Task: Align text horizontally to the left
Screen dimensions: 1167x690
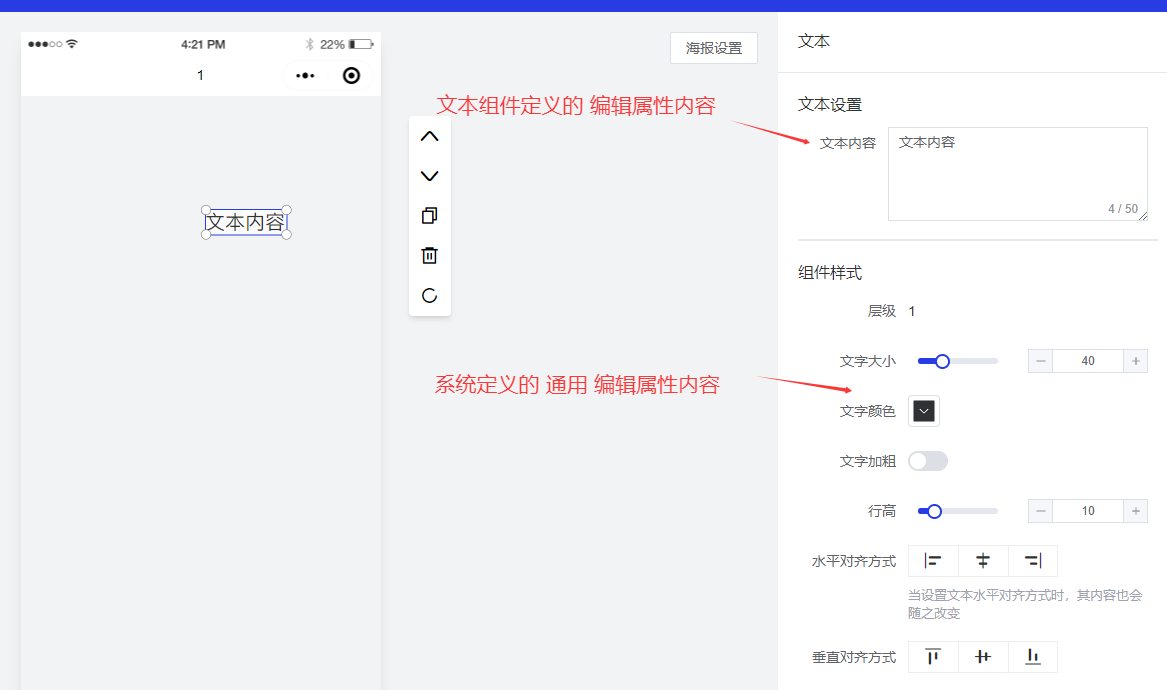Action: pyautogui.click(x=933, y=561)
